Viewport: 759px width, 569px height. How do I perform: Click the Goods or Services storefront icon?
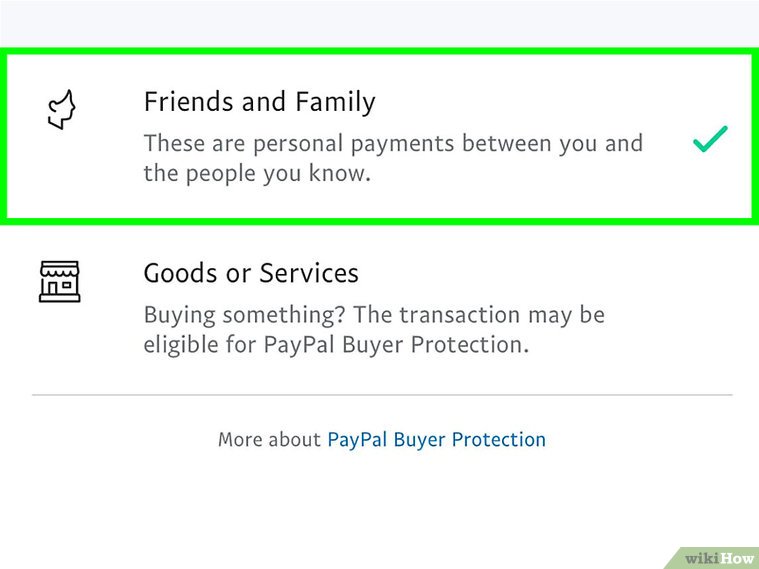pyautogui.click(x=59, y=281)
